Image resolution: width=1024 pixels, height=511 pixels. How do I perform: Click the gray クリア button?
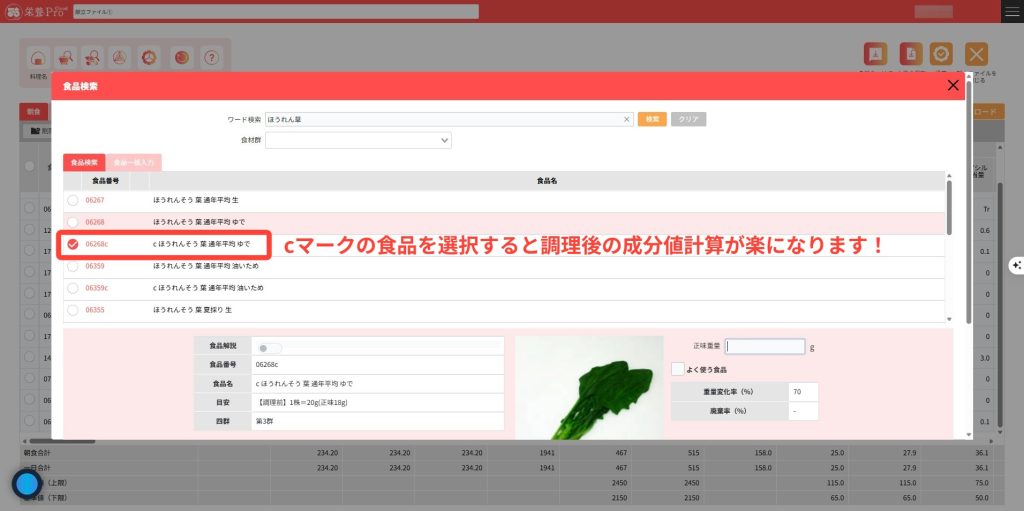click(688, 119)
